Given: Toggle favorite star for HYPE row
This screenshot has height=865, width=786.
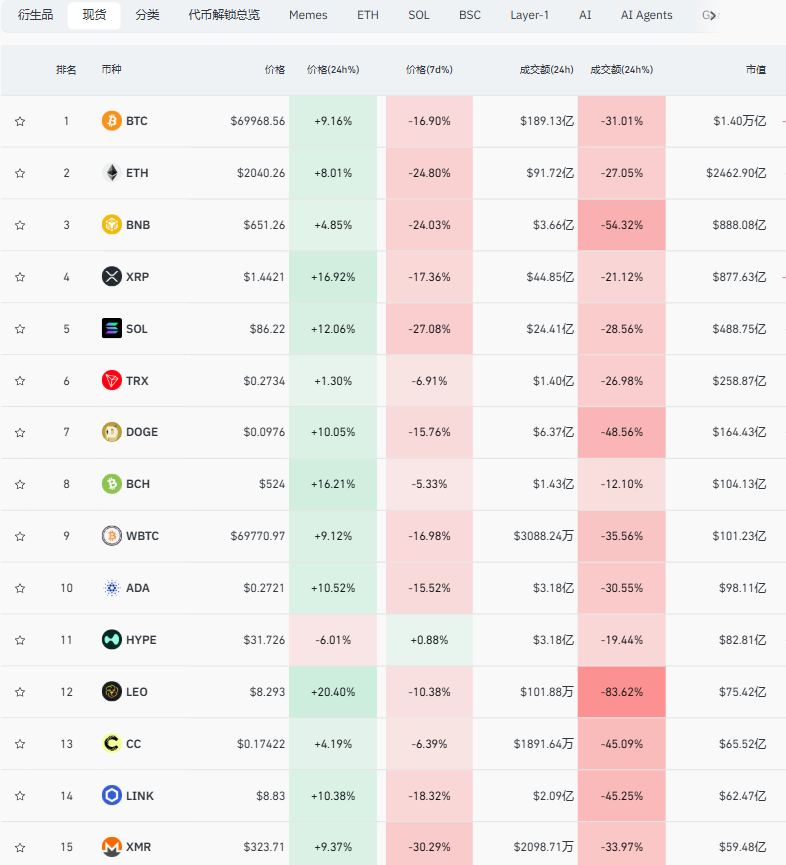Looking at the screenshot, I should pyautogui.click(x=20, y=640).
